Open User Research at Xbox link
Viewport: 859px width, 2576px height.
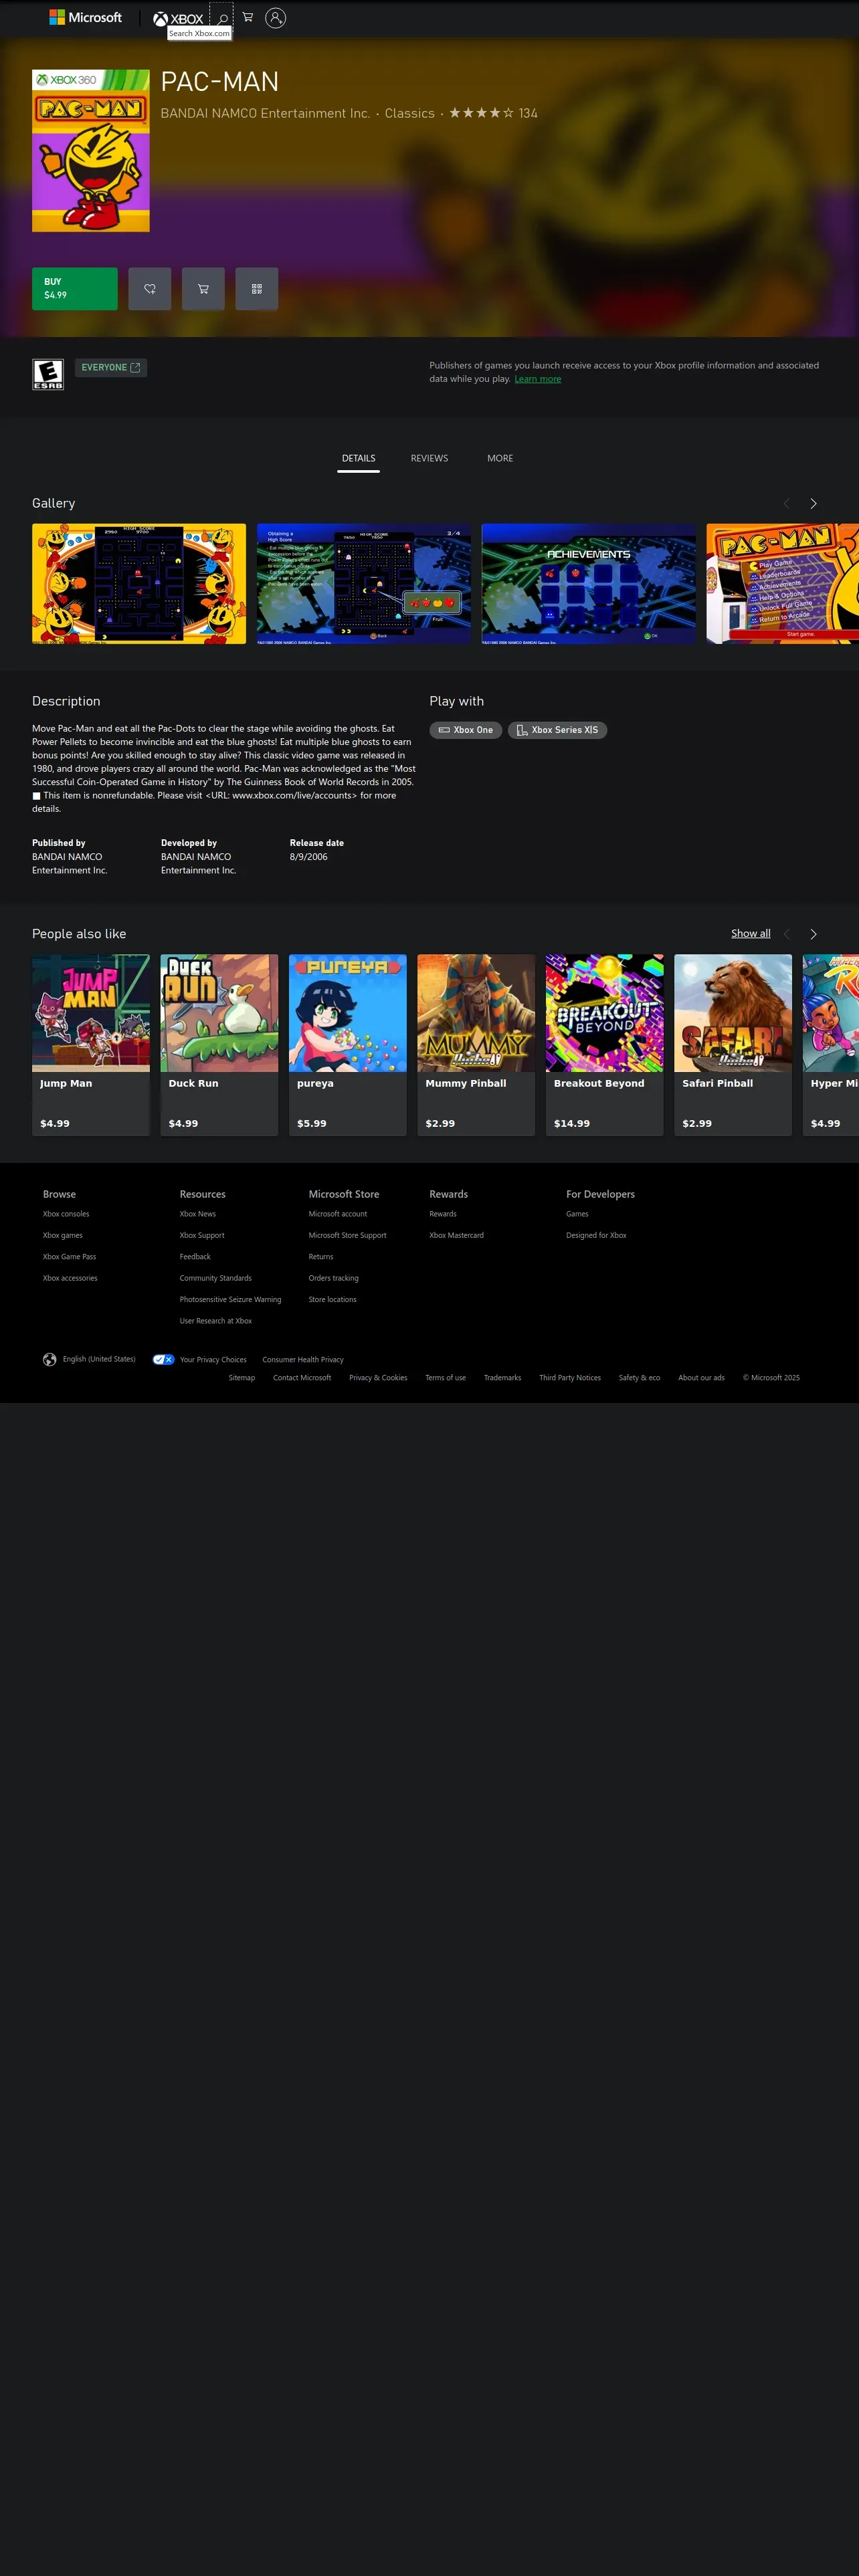click(x=216, y=1321)
